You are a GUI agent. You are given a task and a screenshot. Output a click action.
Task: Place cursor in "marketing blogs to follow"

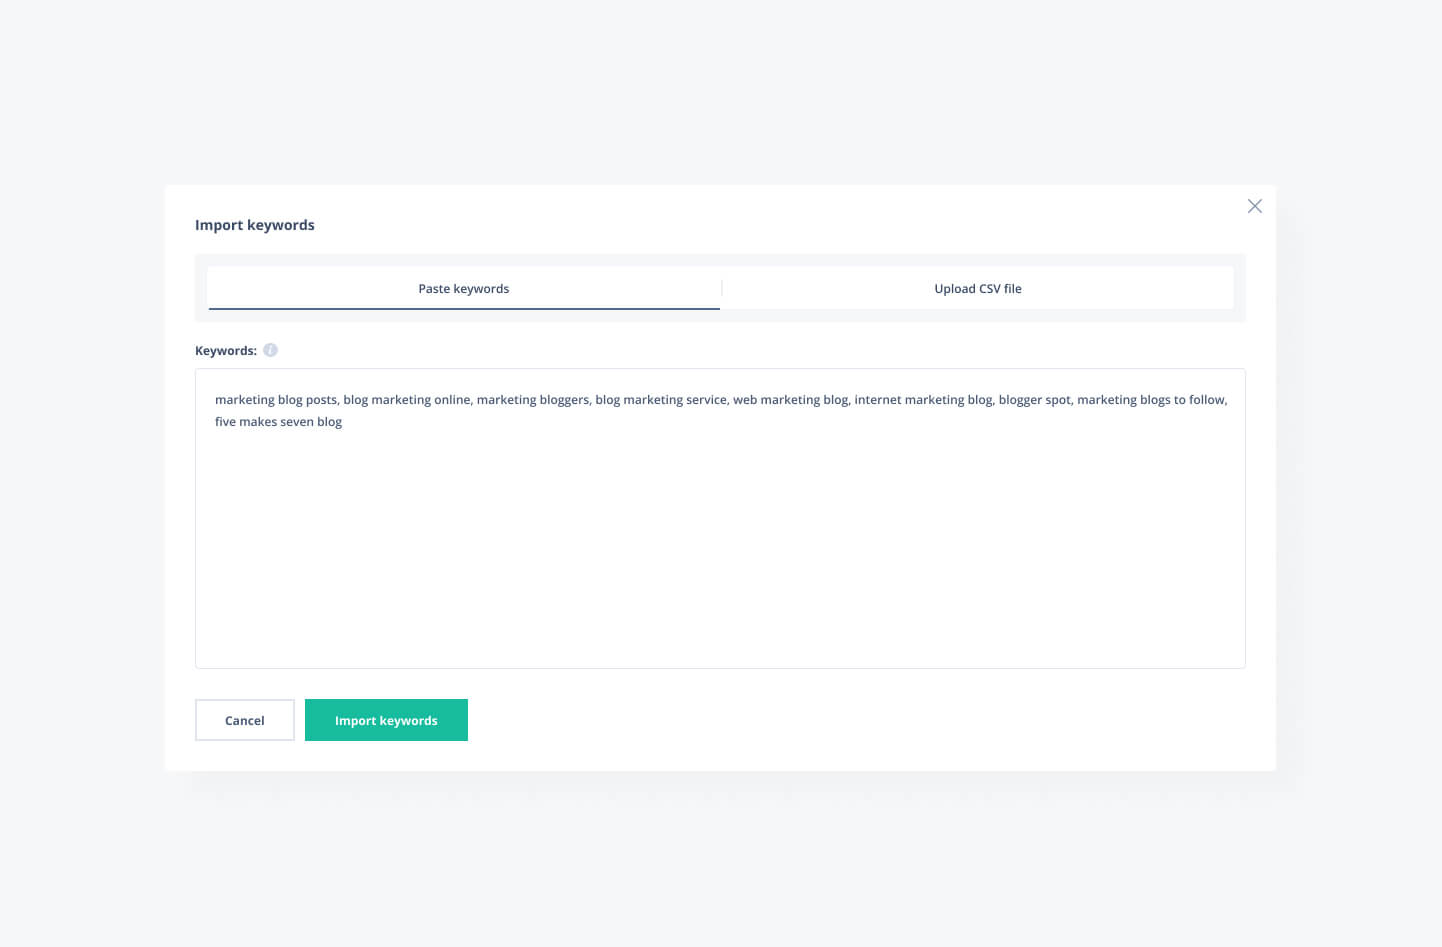pos(1150,400)
